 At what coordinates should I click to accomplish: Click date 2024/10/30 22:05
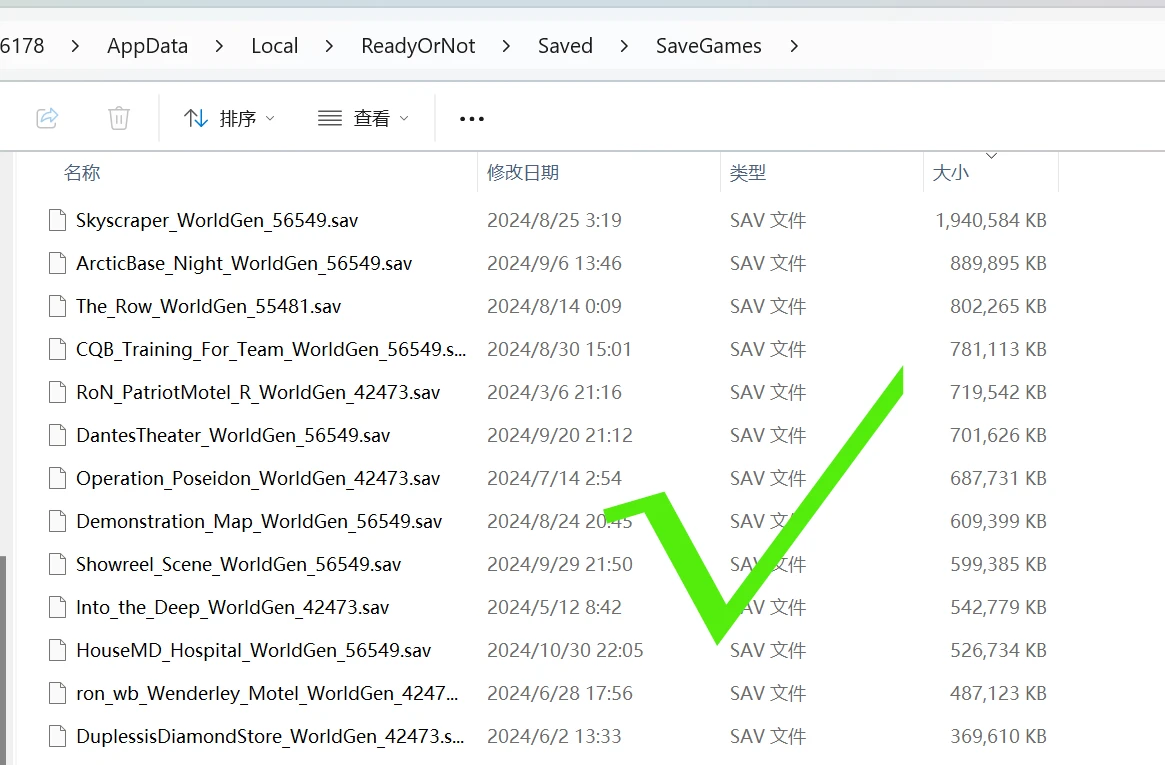coord(565,651)
